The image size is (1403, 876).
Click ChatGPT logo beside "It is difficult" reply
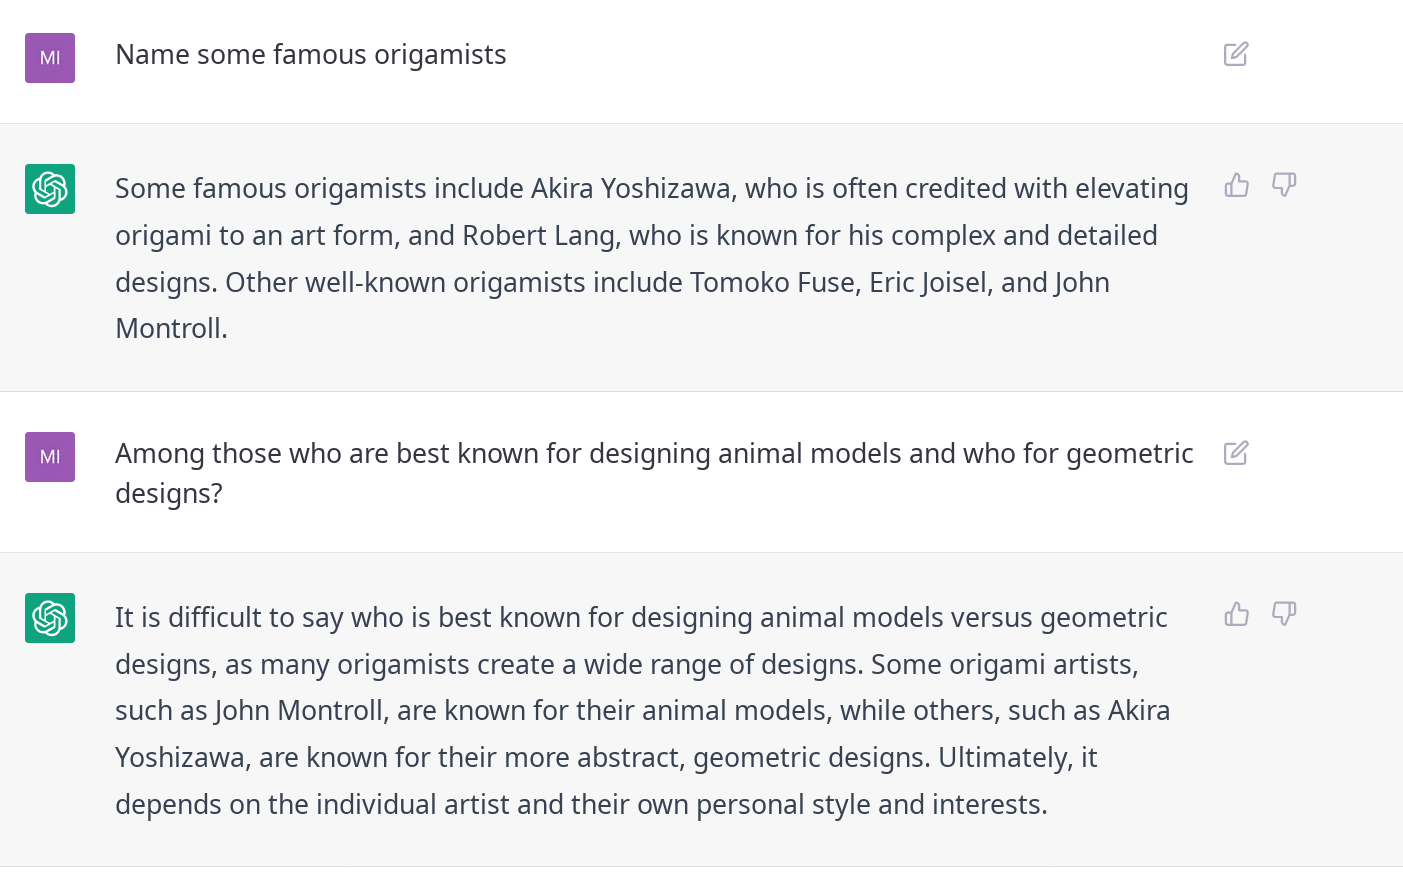(50, 618)
